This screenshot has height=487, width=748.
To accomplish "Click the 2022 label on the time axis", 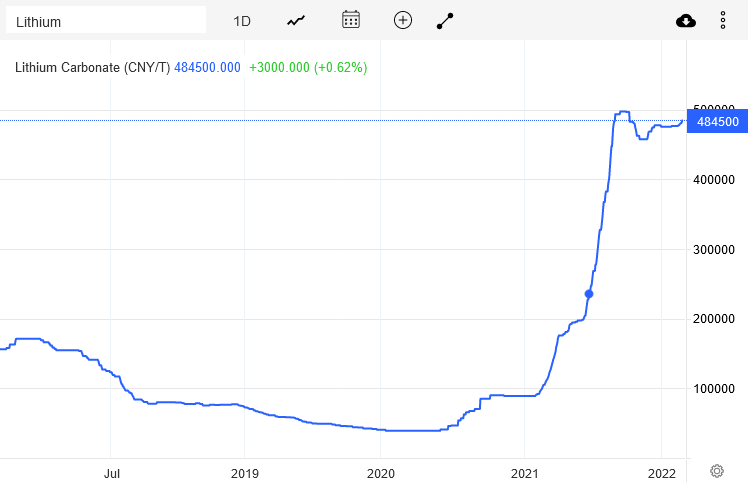I will pos(661,471).
